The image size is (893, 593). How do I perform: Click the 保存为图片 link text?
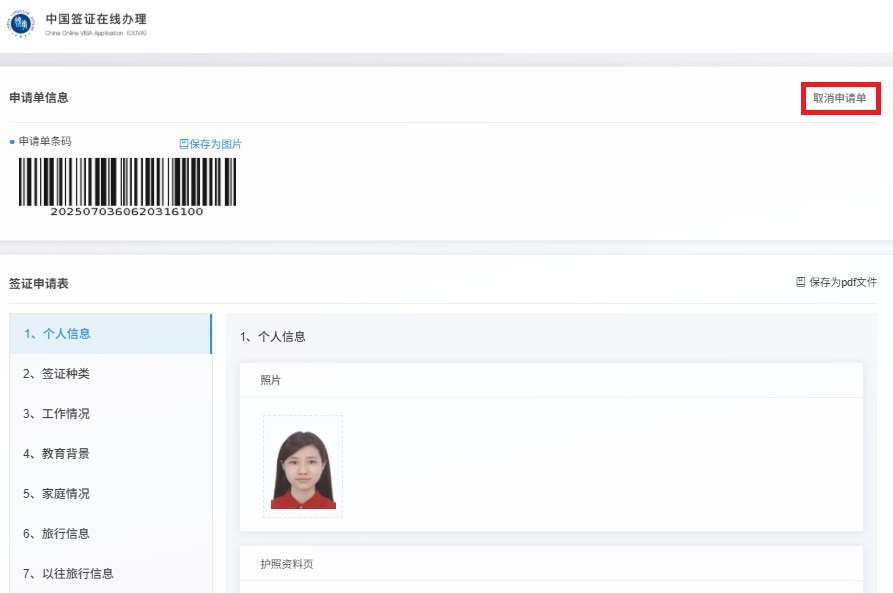[216, 144]
